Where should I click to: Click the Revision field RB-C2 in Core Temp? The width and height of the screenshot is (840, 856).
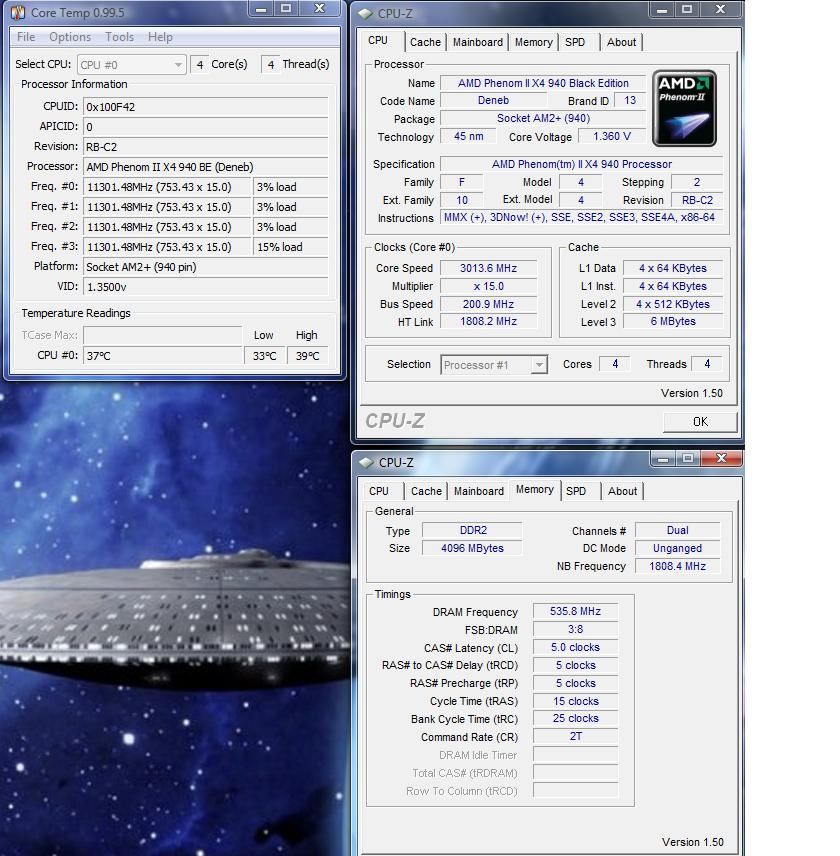[x=205, y=147]
